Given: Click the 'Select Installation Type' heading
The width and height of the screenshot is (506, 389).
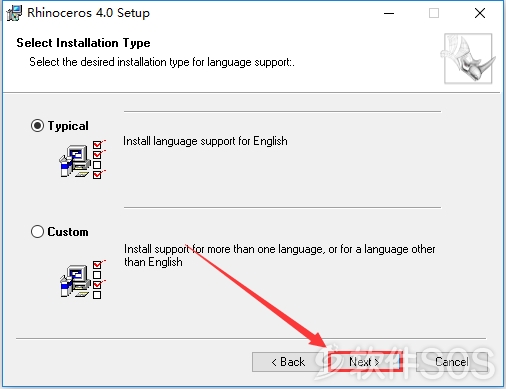Looking at the screenshot, I should click(83, 43).
